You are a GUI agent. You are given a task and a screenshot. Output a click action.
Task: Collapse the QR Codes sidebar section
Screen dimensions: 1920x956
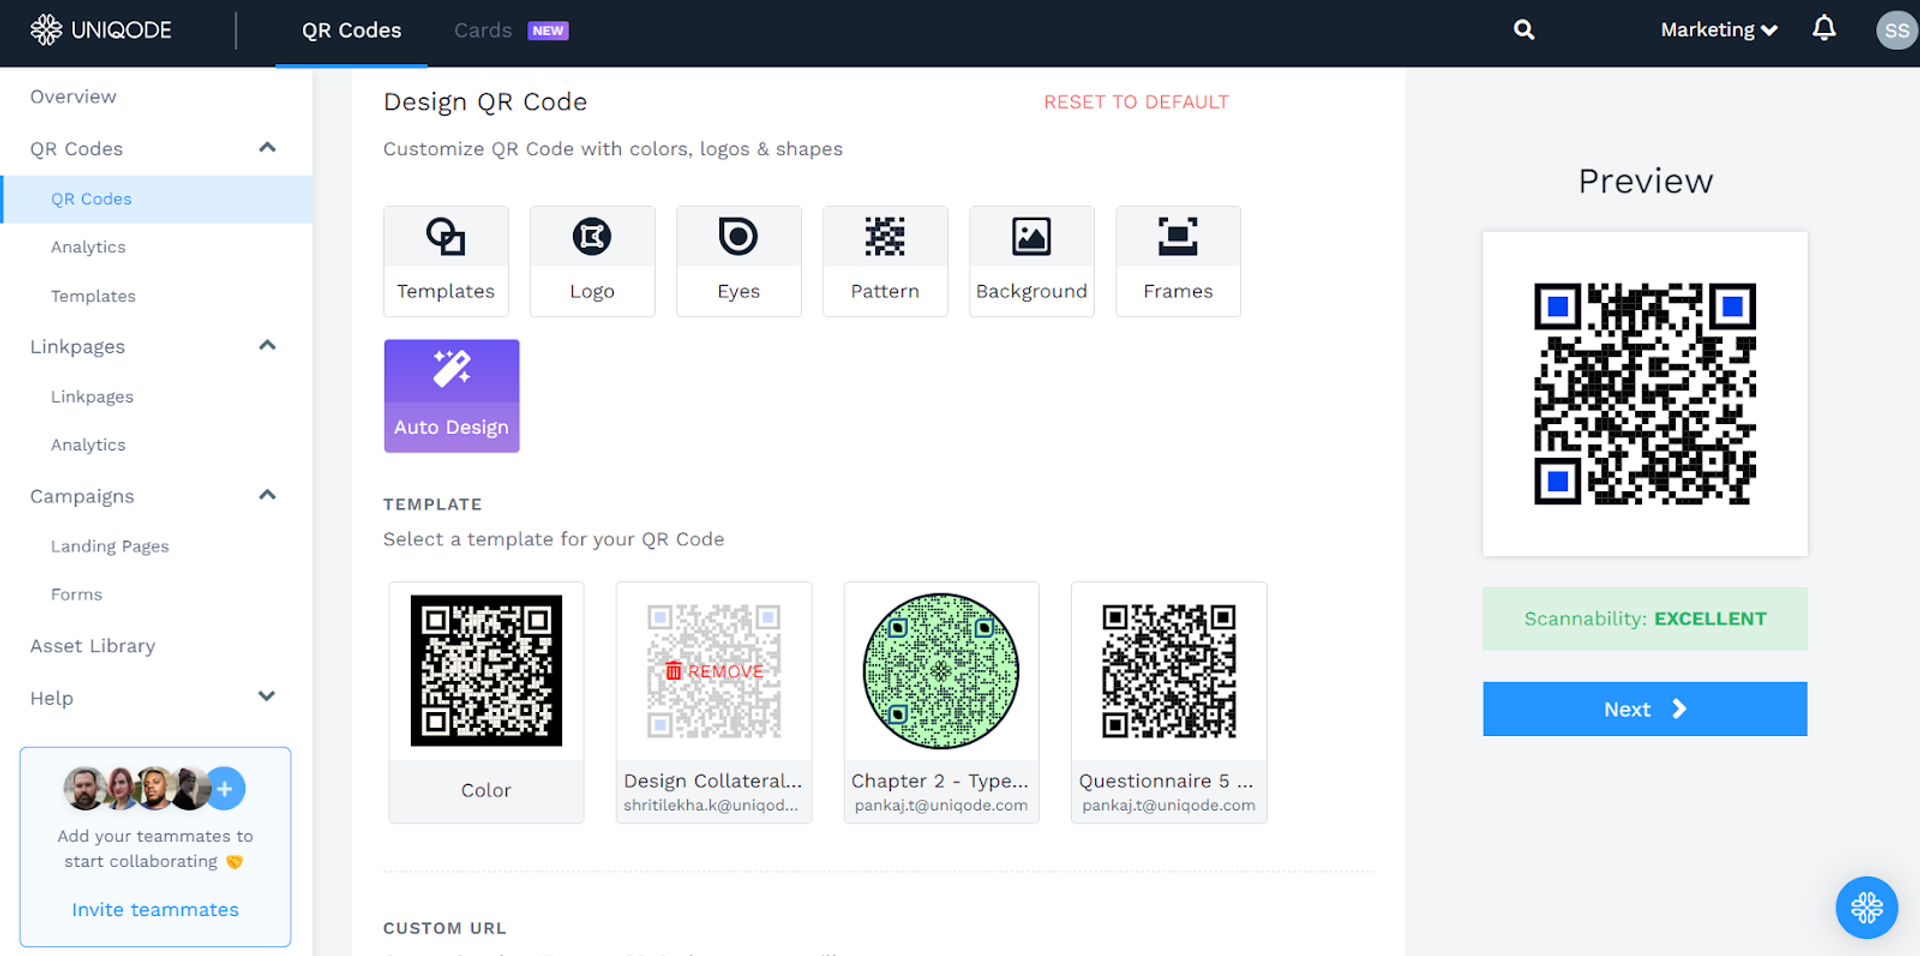(267, 148)
